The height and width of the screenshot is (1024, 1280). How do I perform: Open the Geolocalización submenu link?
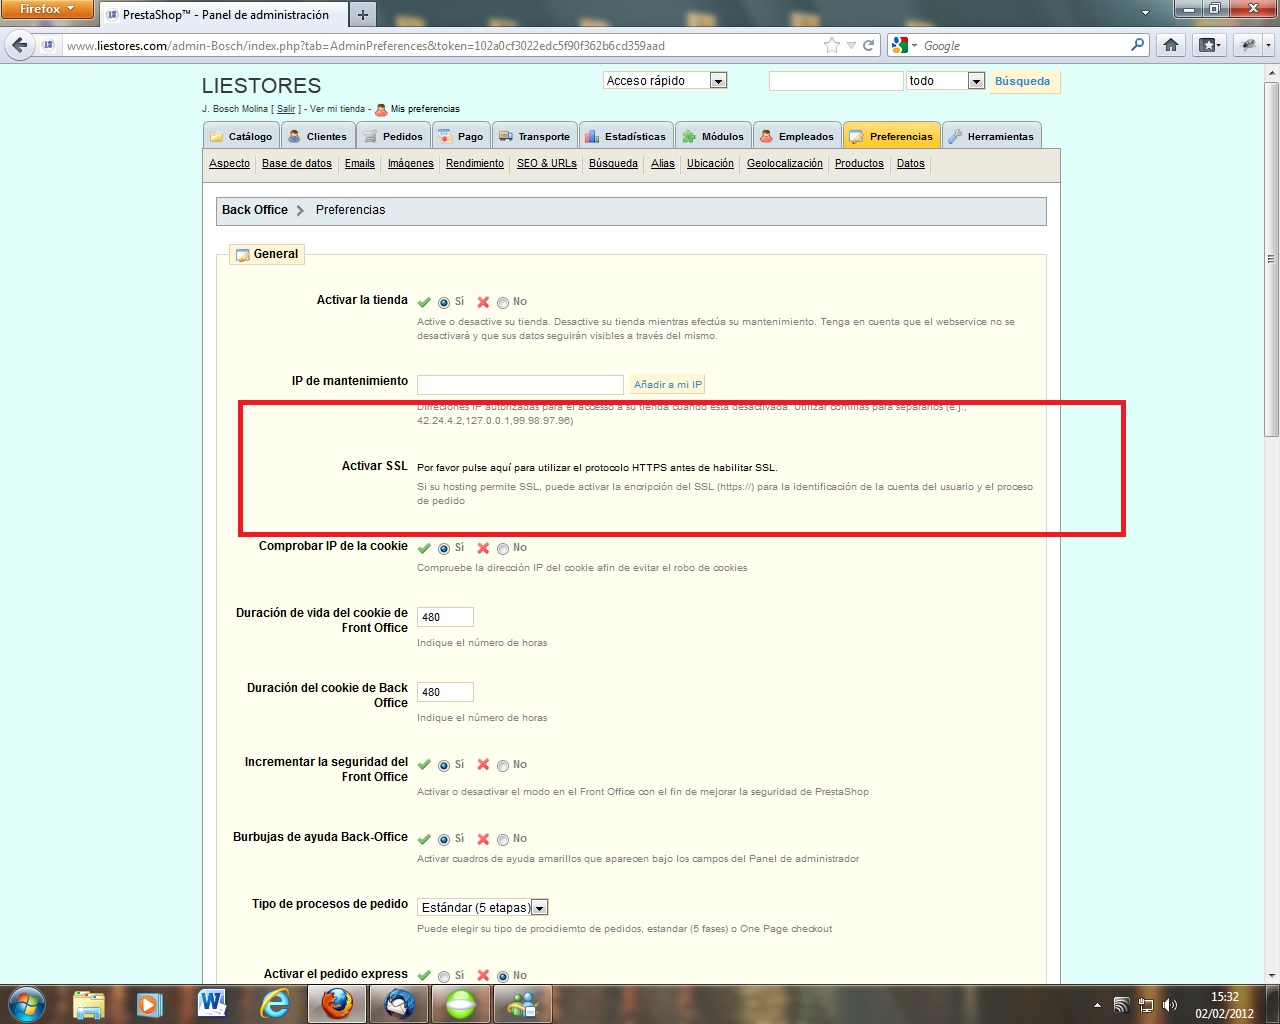coord(785,163)
